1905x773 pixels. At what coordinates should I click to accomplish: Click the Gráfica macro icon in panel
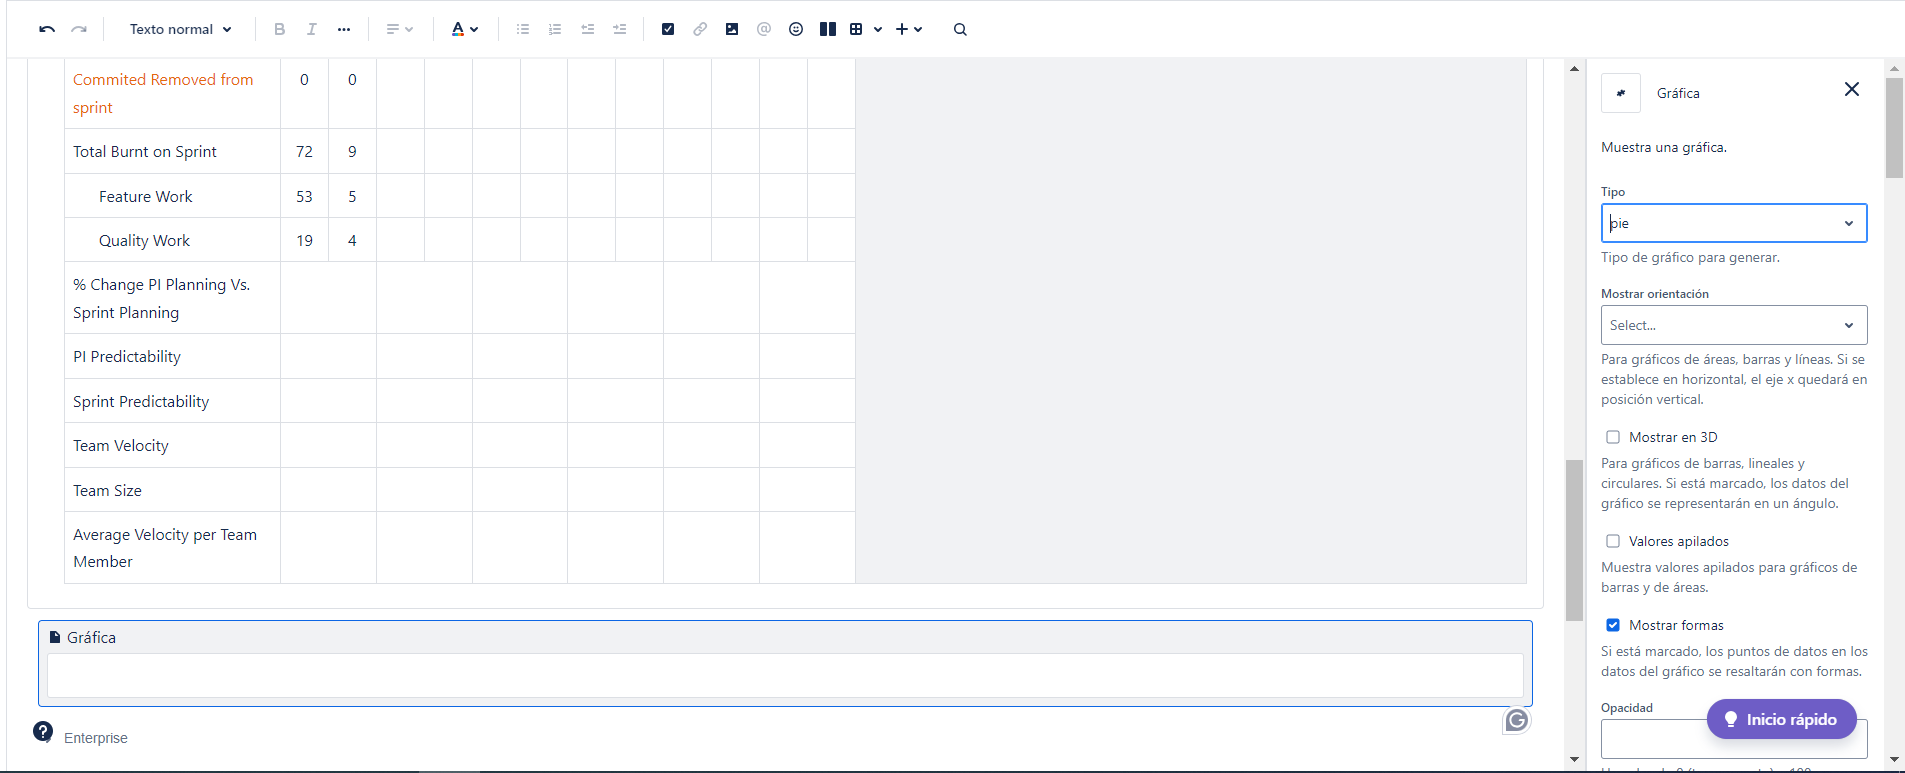pos(1621,93)
